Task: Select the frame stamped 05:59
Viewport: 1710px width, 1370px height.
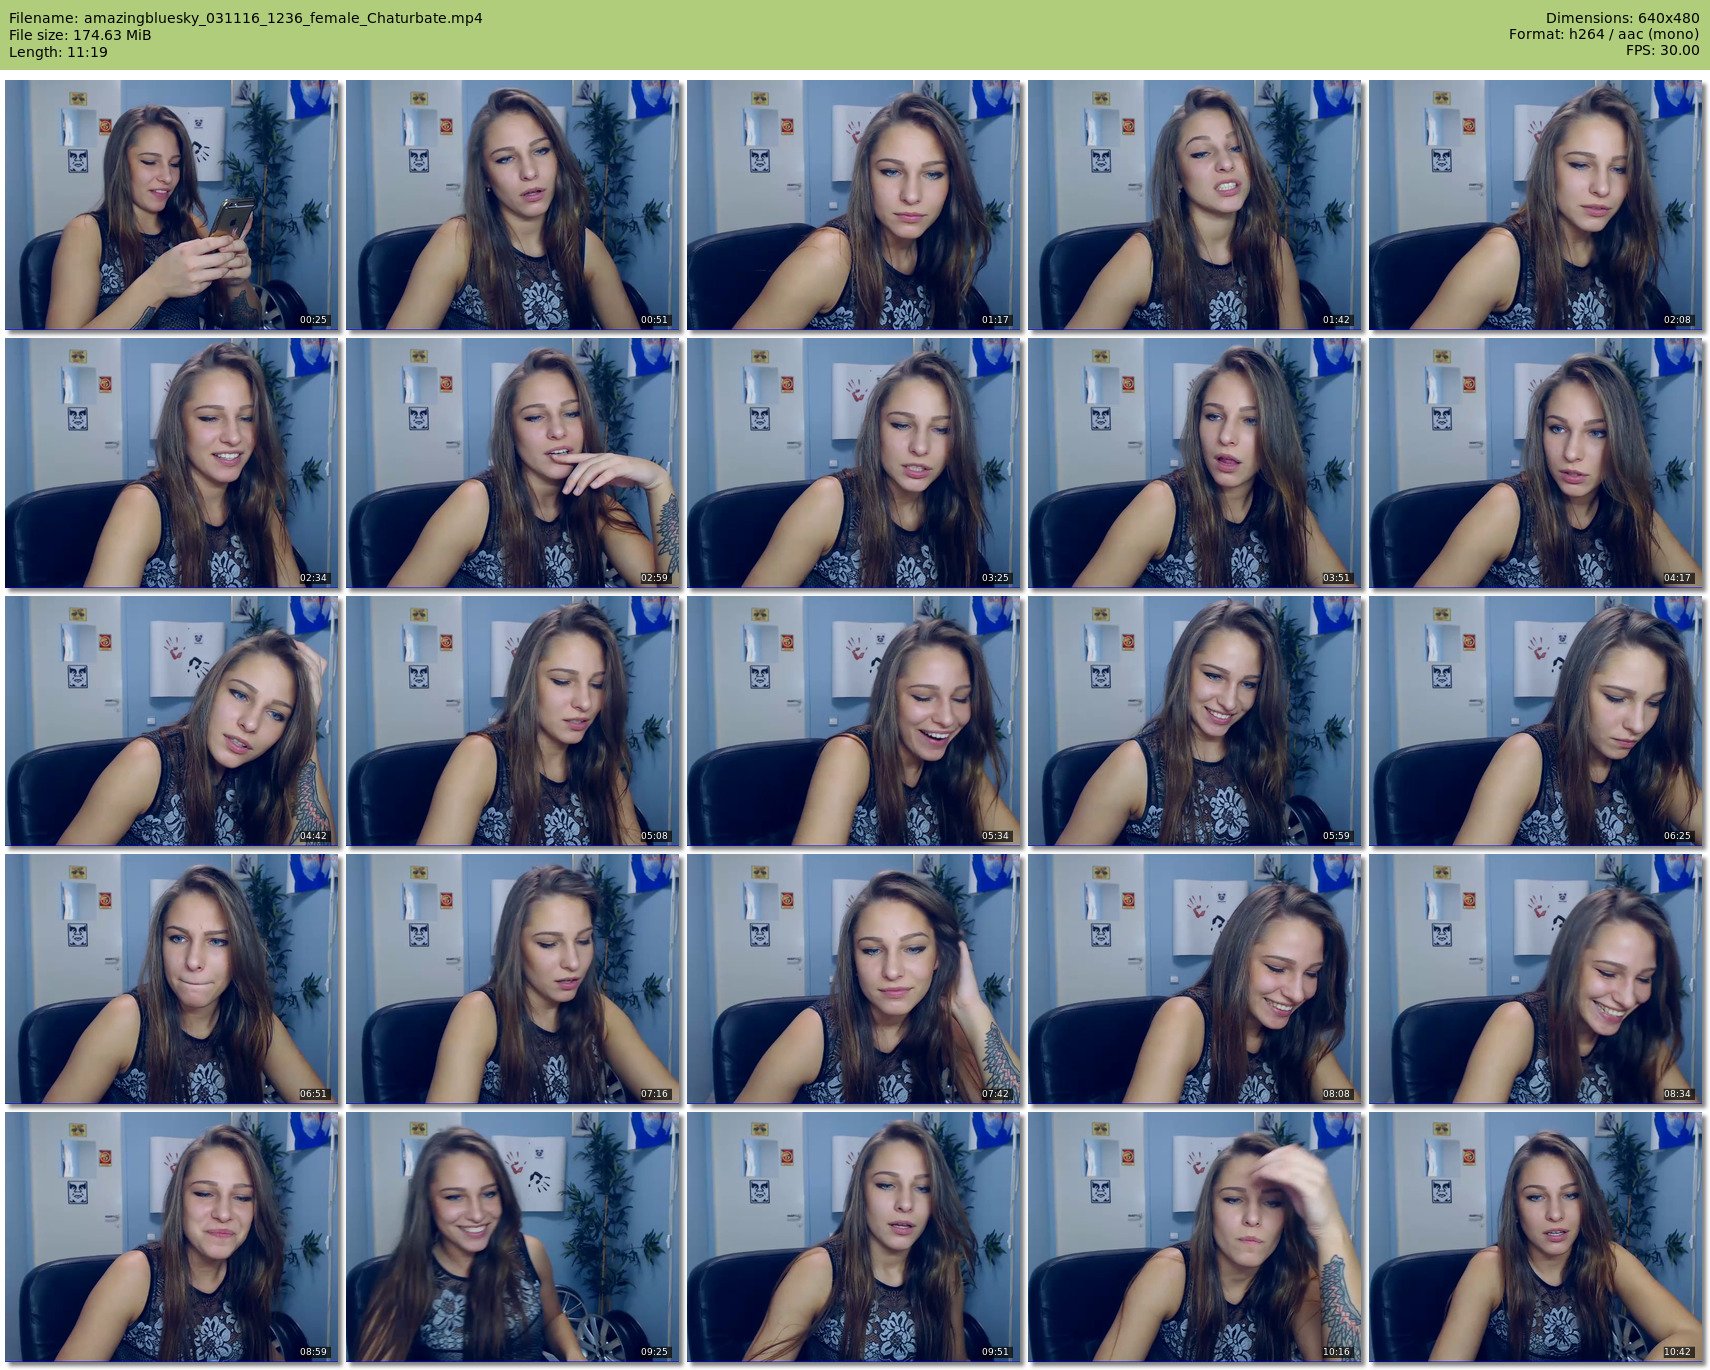Action: pyautogui.click(x=1195, y=721)
